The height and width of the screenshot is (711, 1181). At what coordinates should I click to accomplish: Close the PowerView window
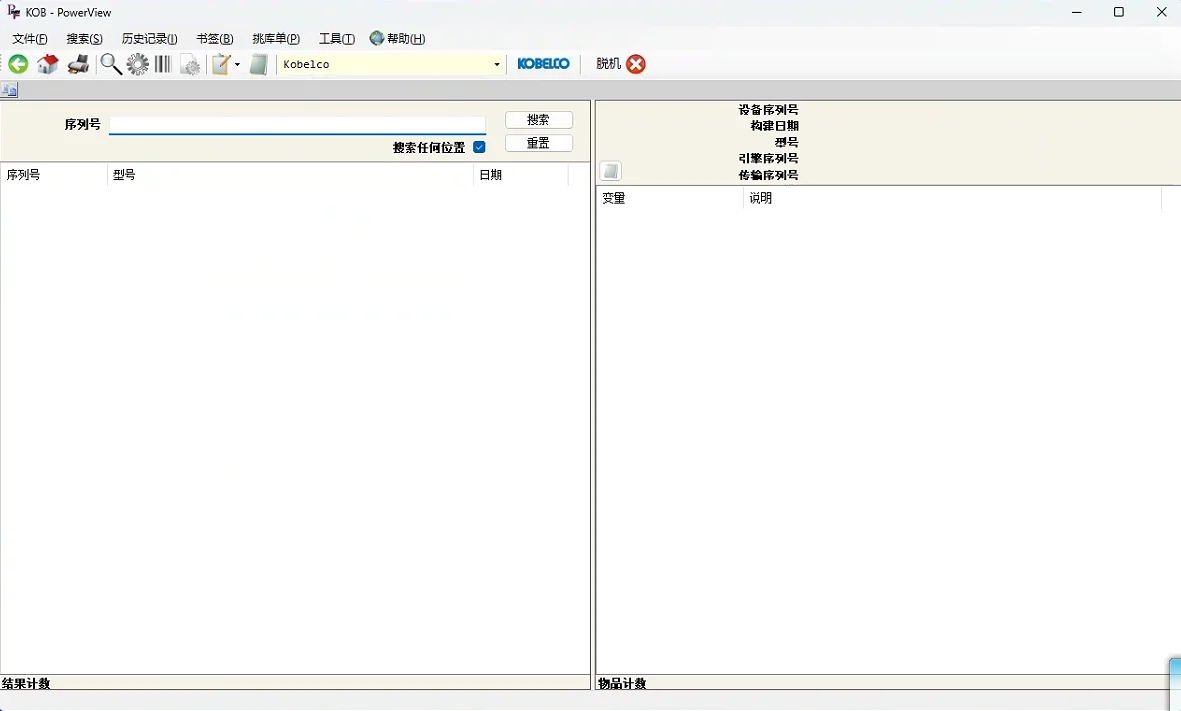coord(1161,12)
